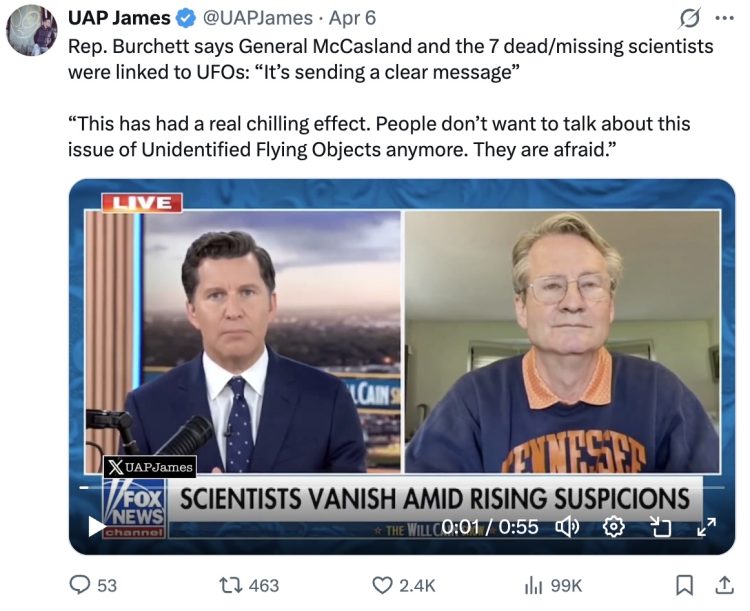Bookmark this UAP James post
This screenshot has width=750, height=611.
684,584
